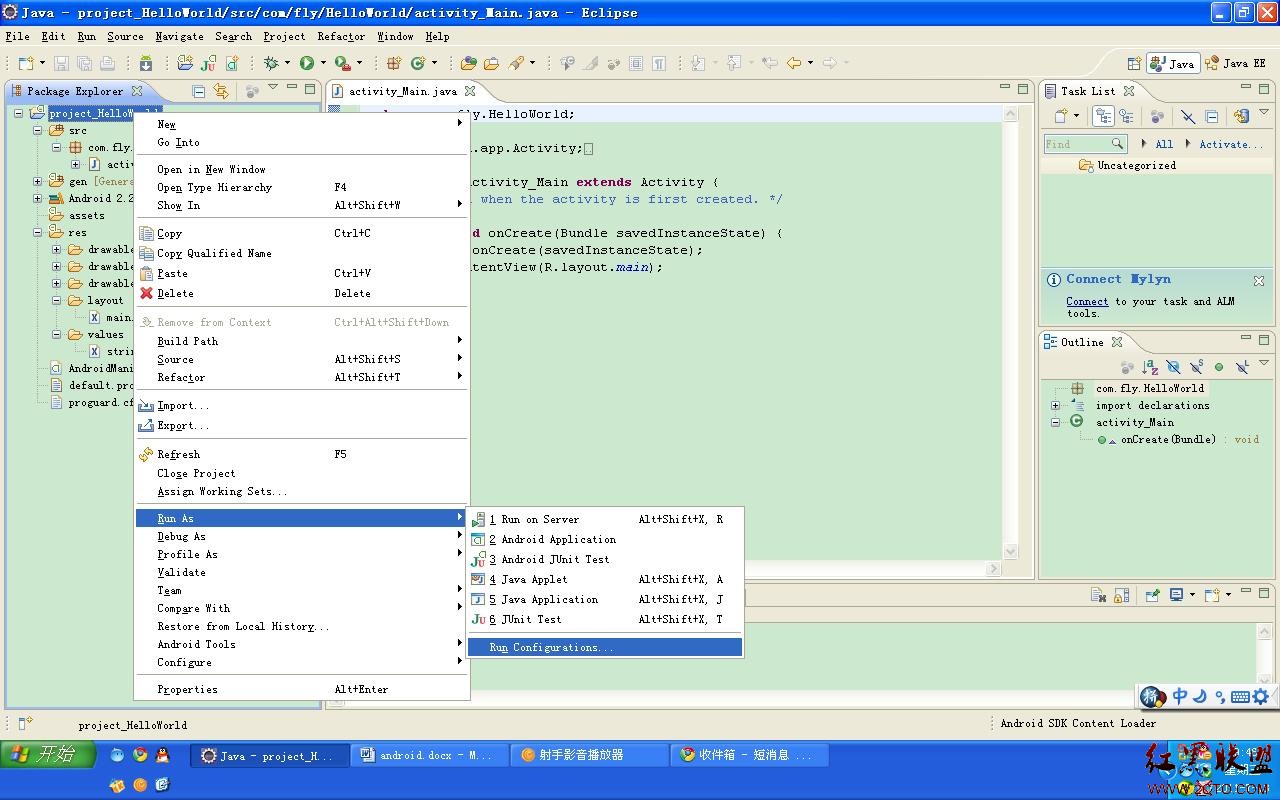
Task: Click the Back navigation yellow arrow
Action: 794,63
